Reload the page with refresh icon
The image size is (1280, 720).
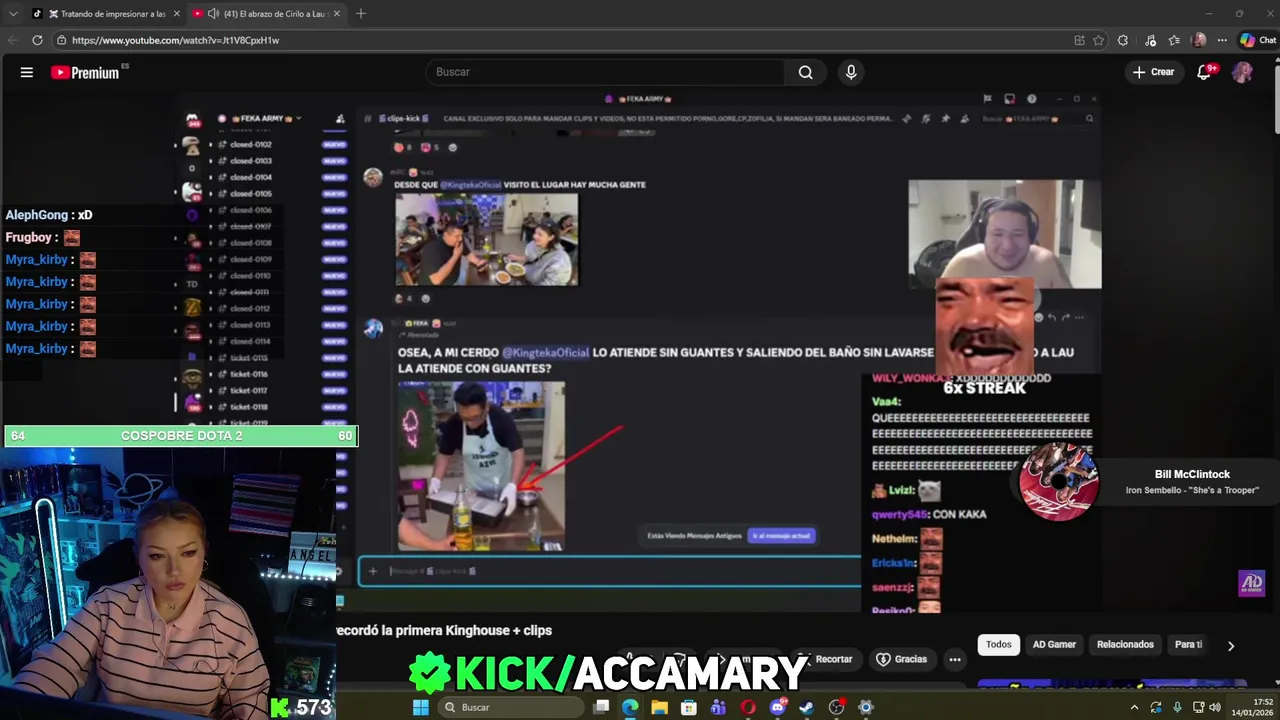coord(37,40)
